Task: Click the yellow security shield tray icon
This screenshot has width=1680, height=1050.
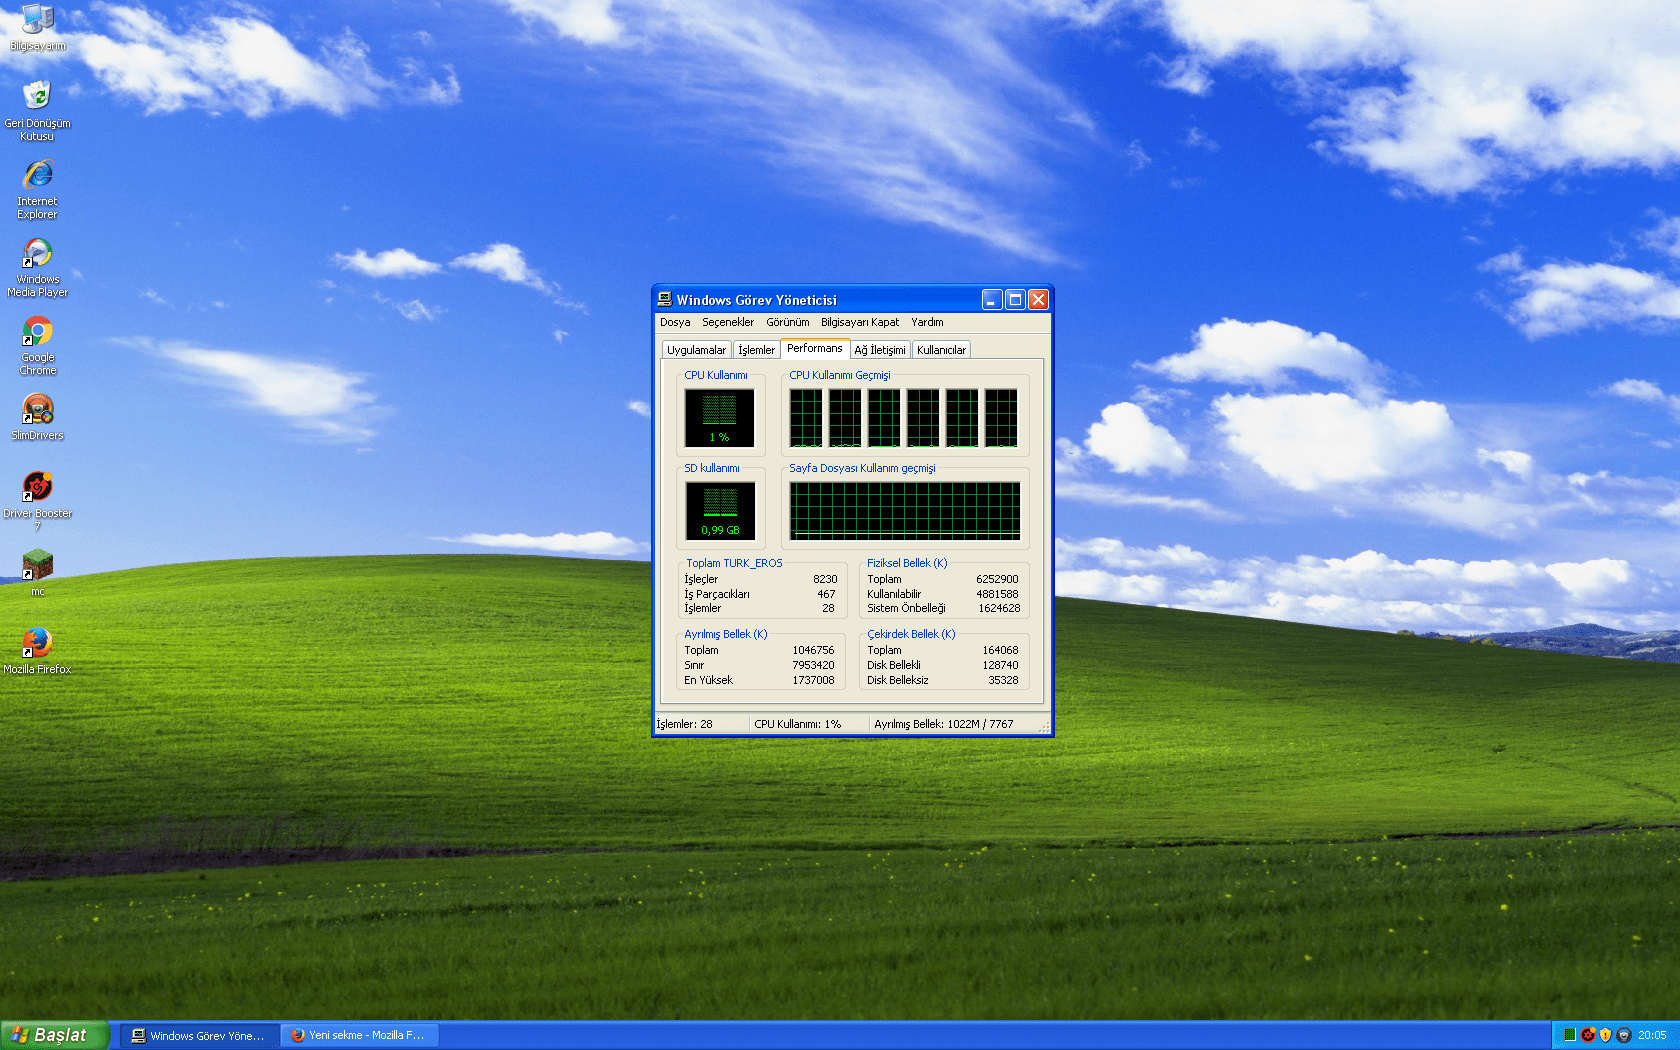Action: [x=1605, y=1035]
